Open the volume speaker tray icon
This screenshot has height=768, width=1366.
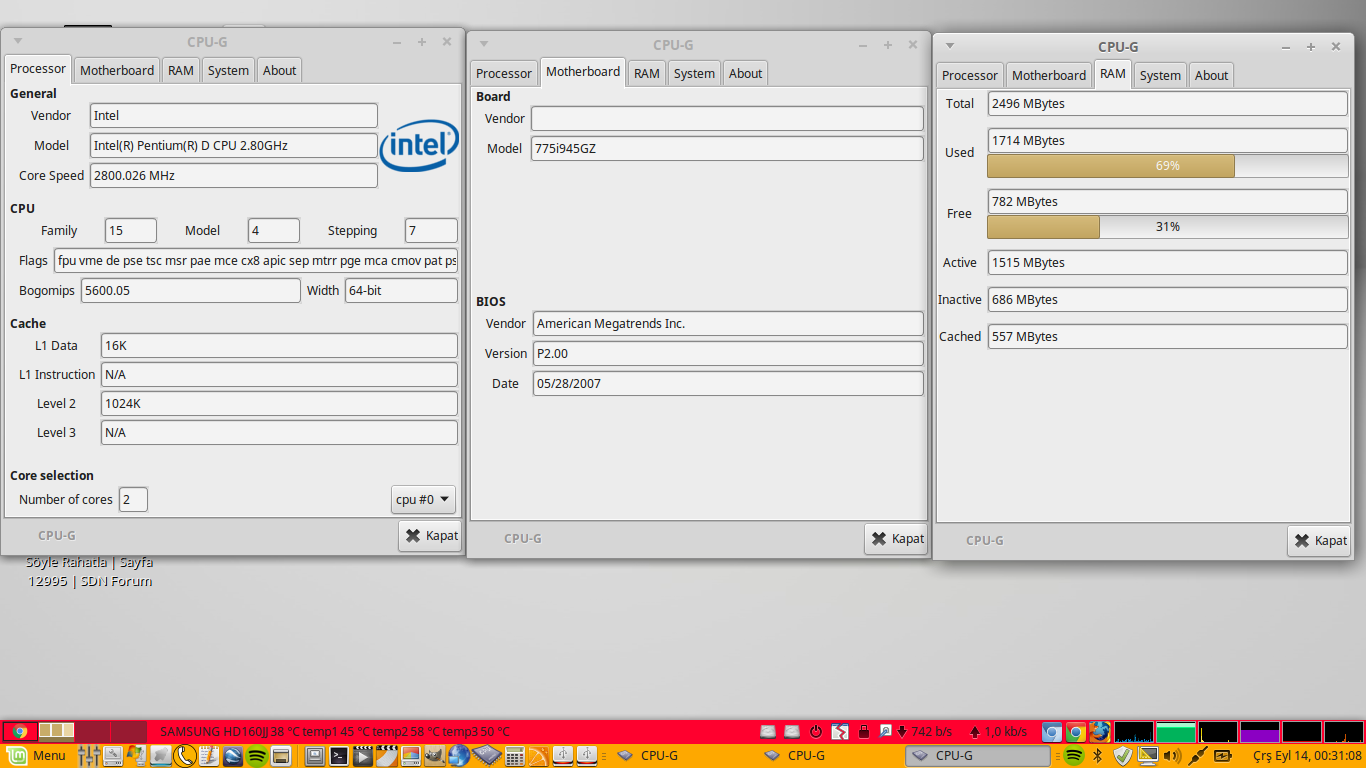pyautogui.click(x=1172, y=755)
